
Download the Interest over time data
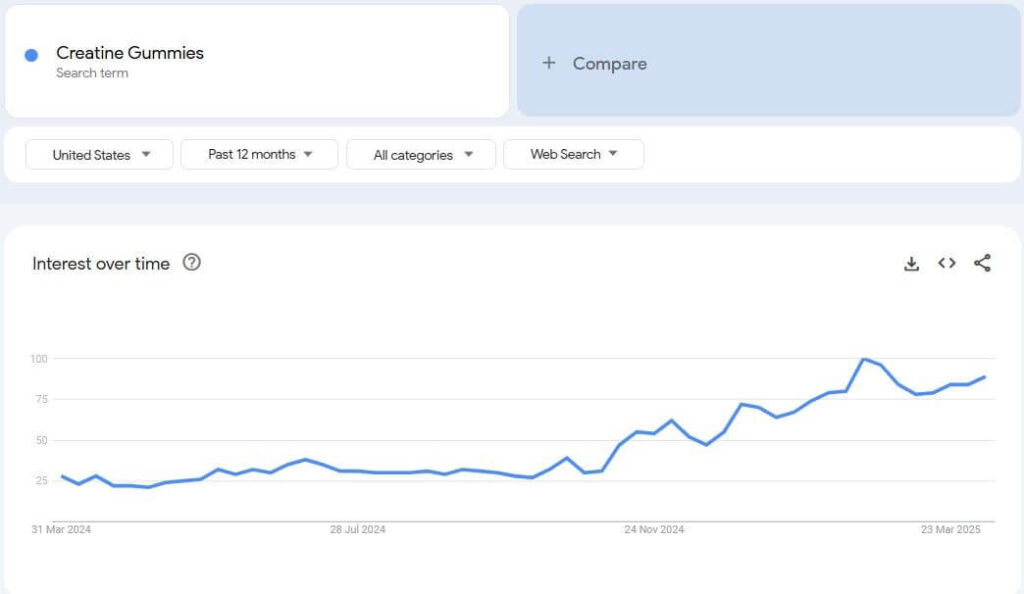pos(911,263)
